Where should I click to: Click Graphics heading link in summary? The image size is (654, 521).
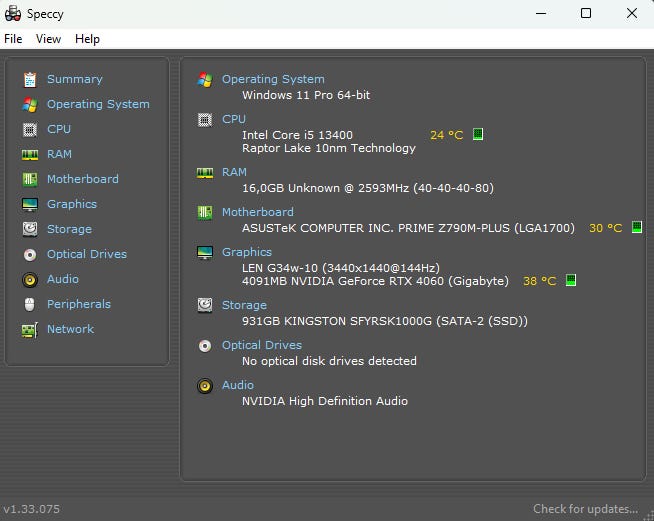point(247,252)
